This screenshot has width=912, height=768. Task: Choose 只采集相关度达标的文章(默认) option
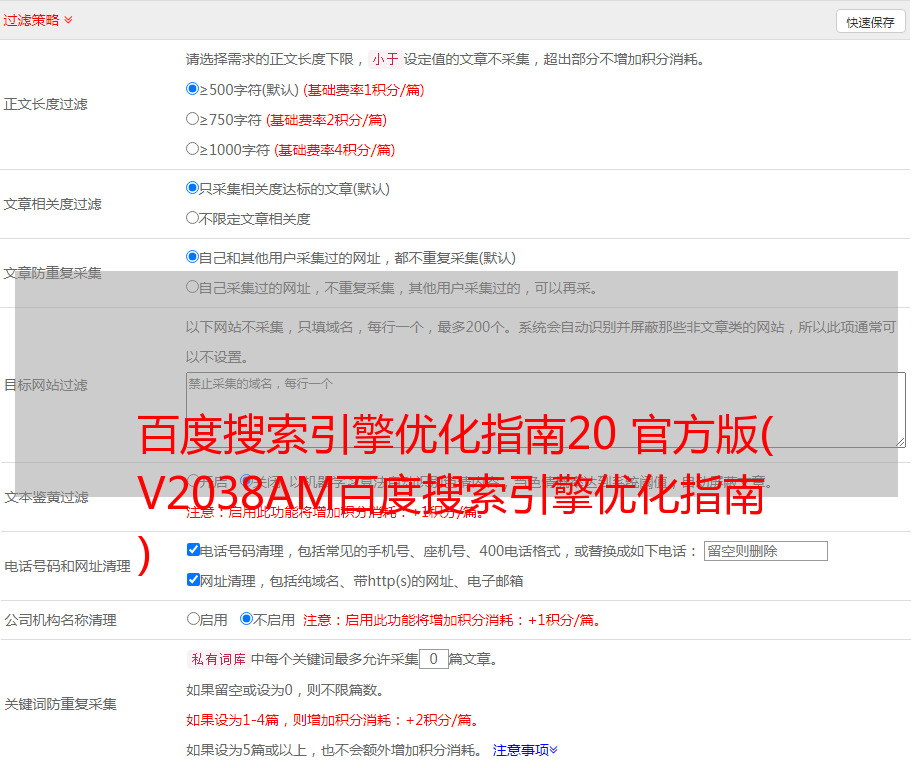[x=193, y=188]
